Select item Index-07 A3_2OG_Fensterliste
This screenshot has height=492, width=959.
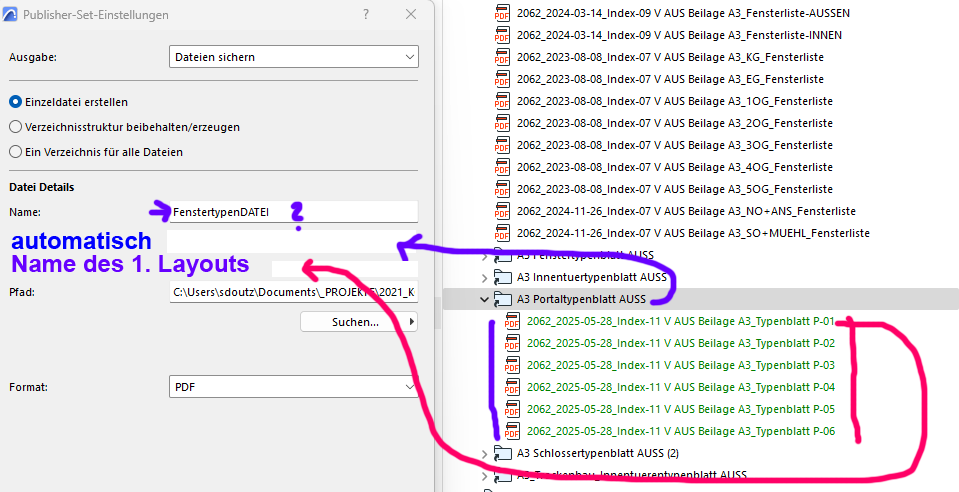[x=675, y=123]
